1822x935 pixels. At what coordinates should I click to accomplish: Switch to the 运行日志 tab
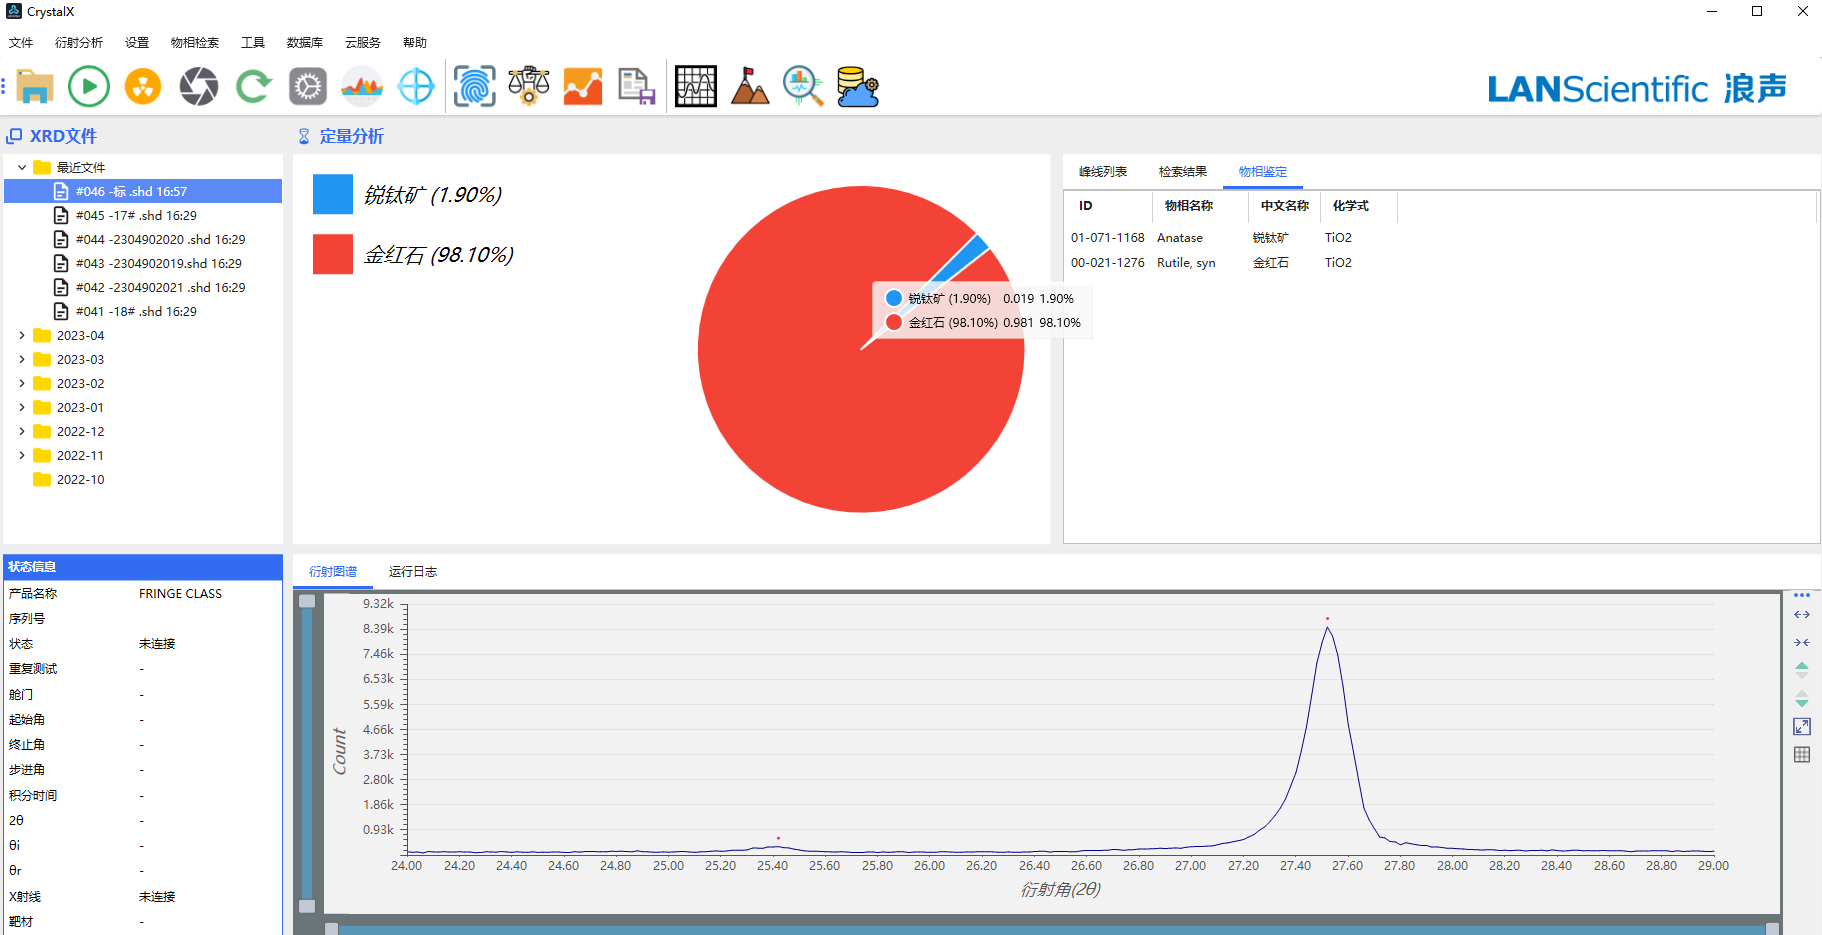(412, 572)
